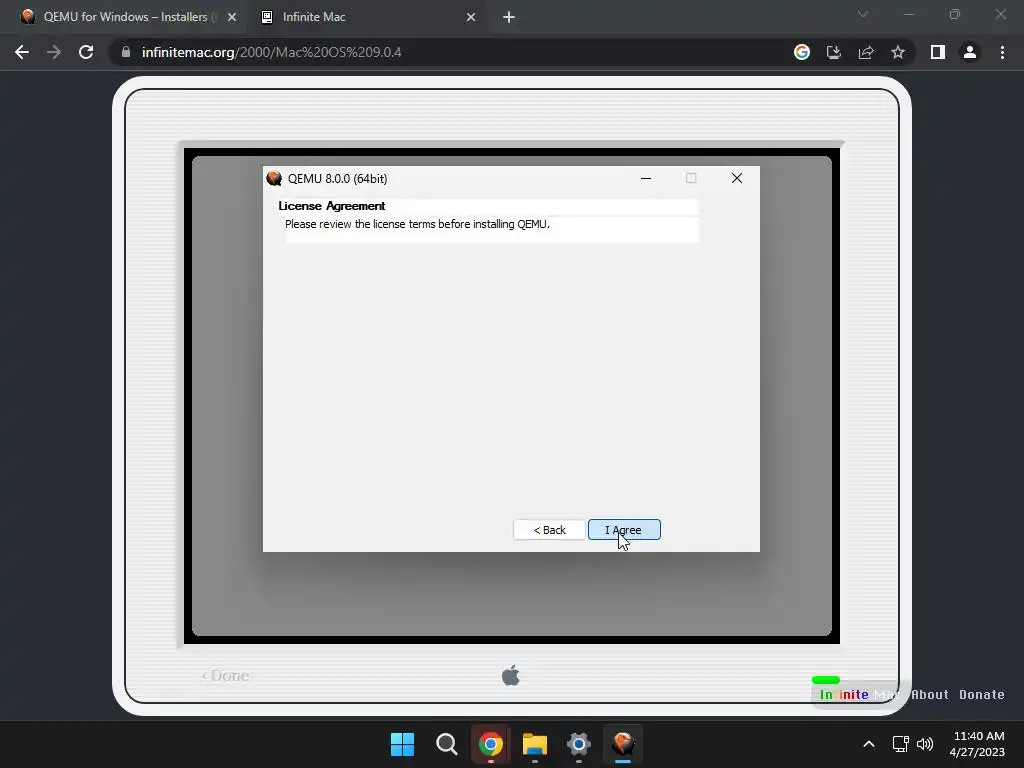Toggle the browser side panel
The width and height of the screenshot is (1024, 768).
point(938,52)
